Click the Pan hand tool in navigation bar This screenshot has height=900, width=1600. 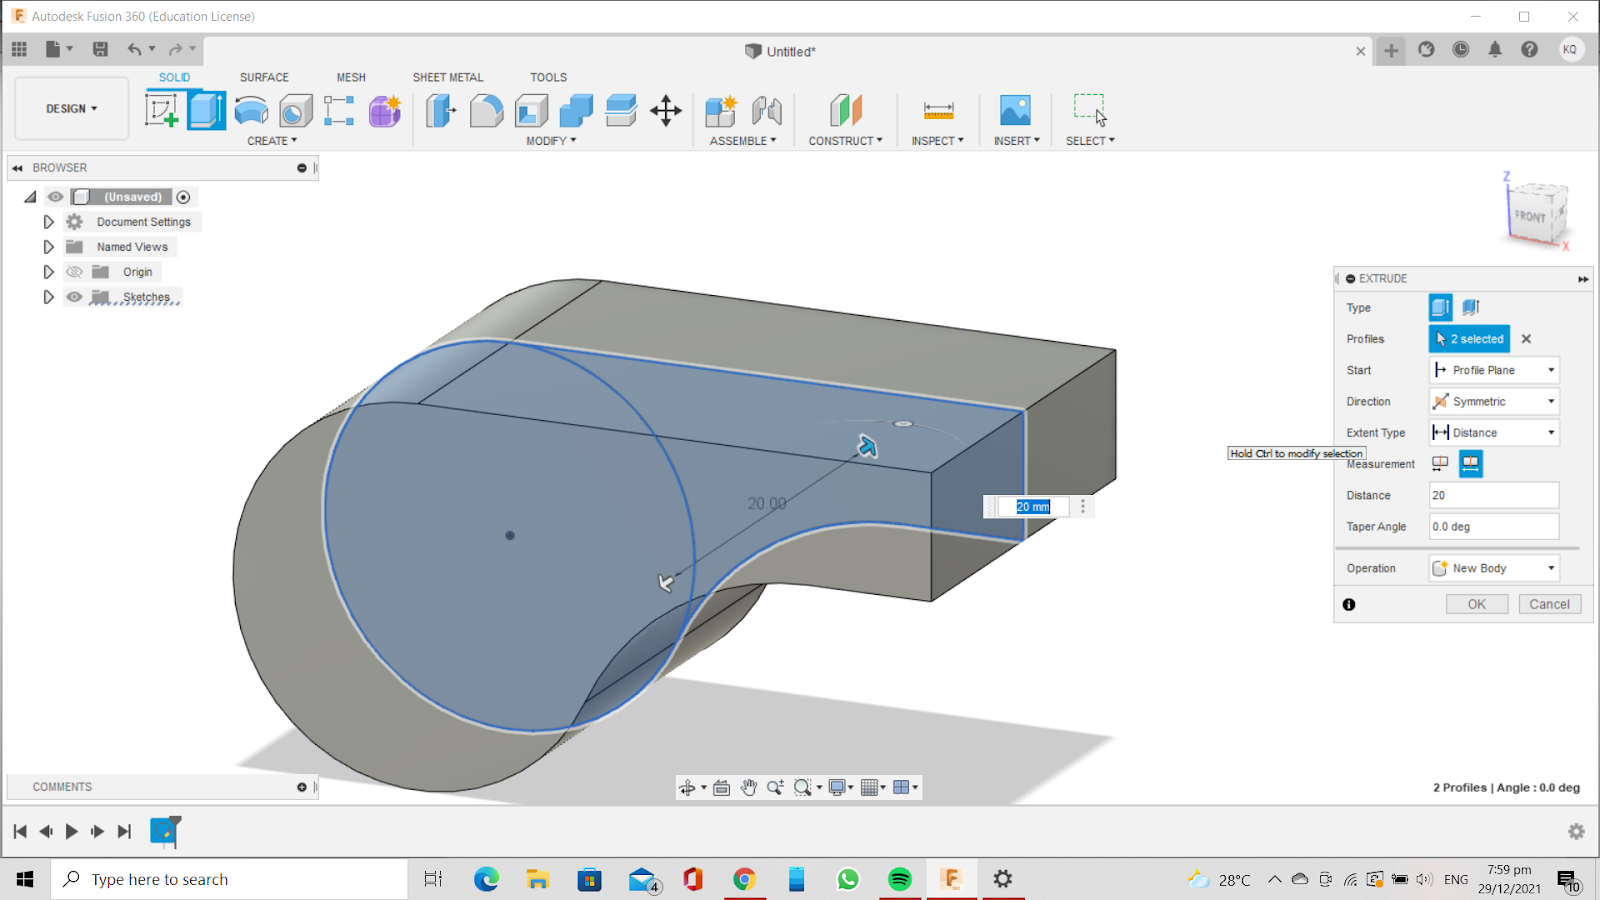(x=749, y=788)
